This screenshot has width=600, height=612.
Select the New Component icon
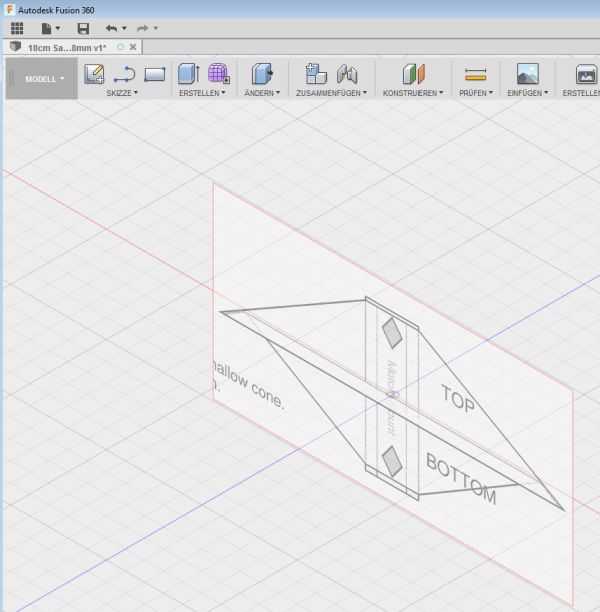click(316, 74)
